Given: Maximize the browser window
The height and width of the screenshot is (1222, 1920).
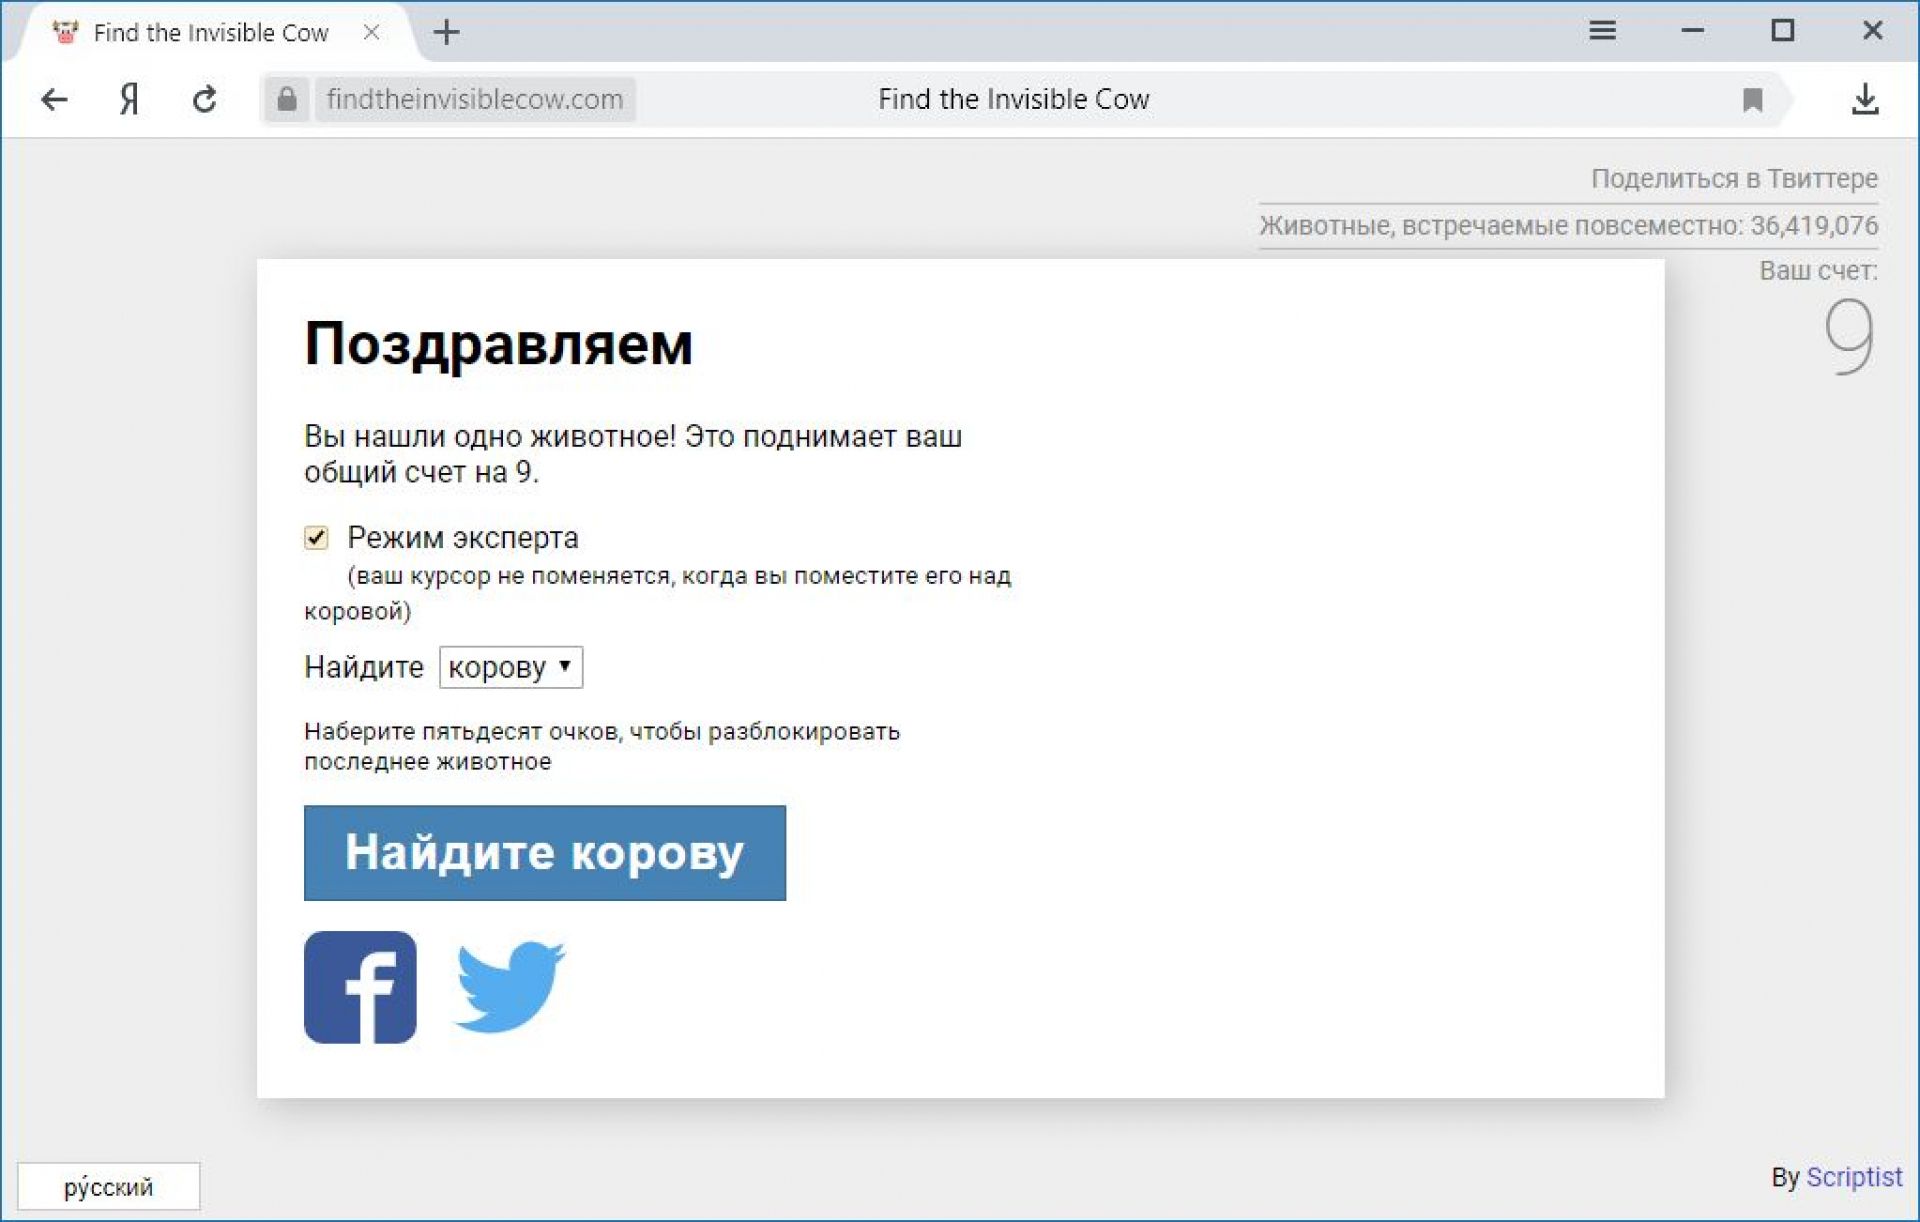Looking at the screenshot, I should 1782,31.
